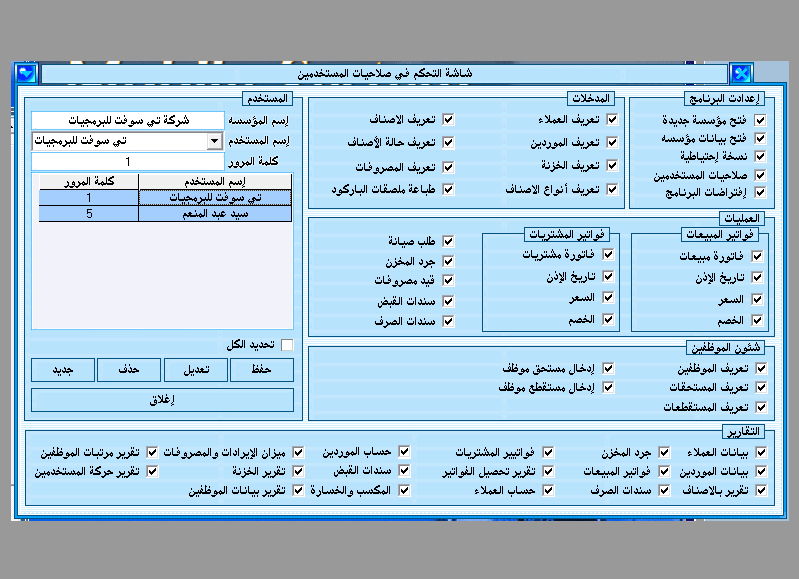The height and width of the screenshot is (579, 799).
Task: Toggle تقرير بيانات الموظفين checkbox
Action: (299, 490)
